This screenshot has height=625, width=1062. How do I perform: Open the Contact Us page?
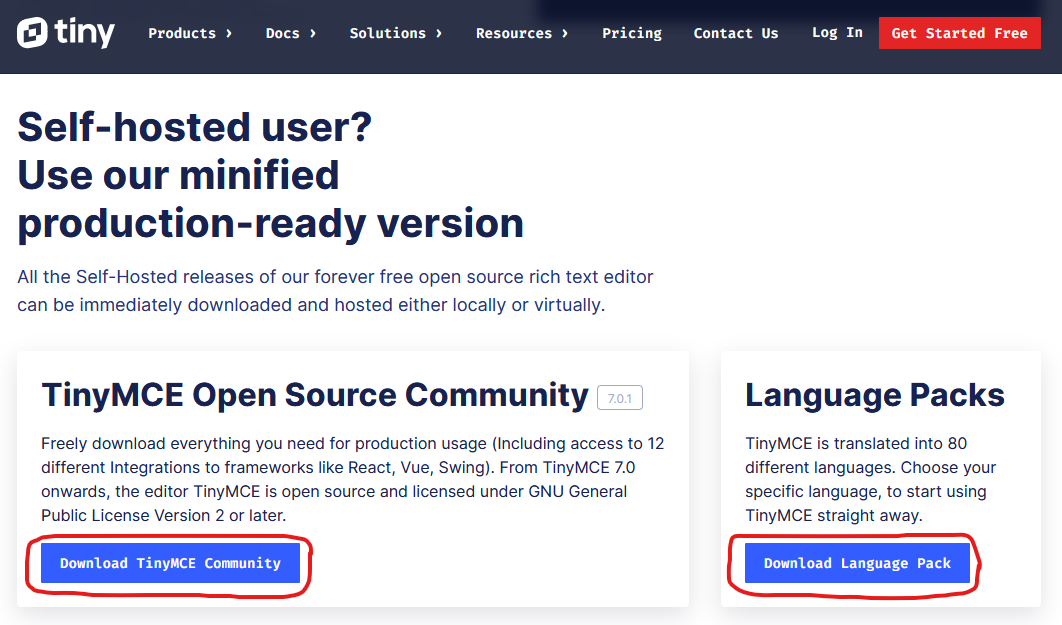pos(736,33)
